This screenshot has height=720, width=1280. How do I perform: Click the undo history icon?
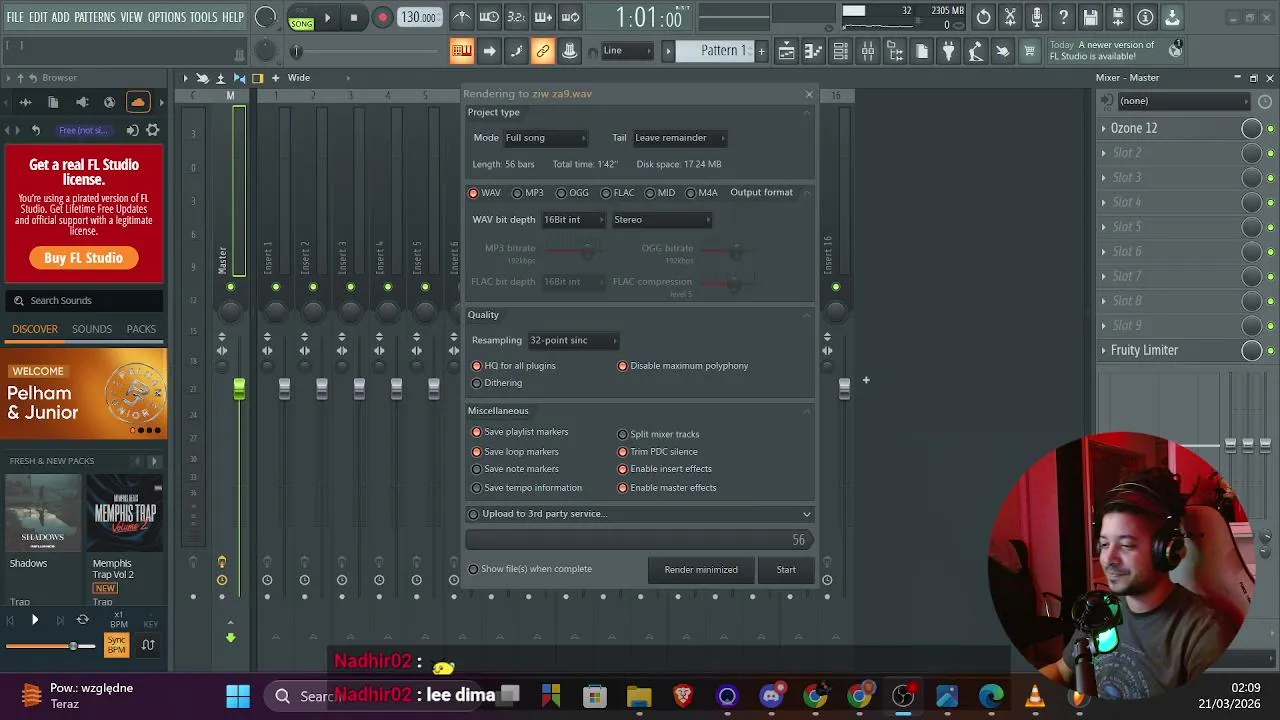click(x=984, y=17)
